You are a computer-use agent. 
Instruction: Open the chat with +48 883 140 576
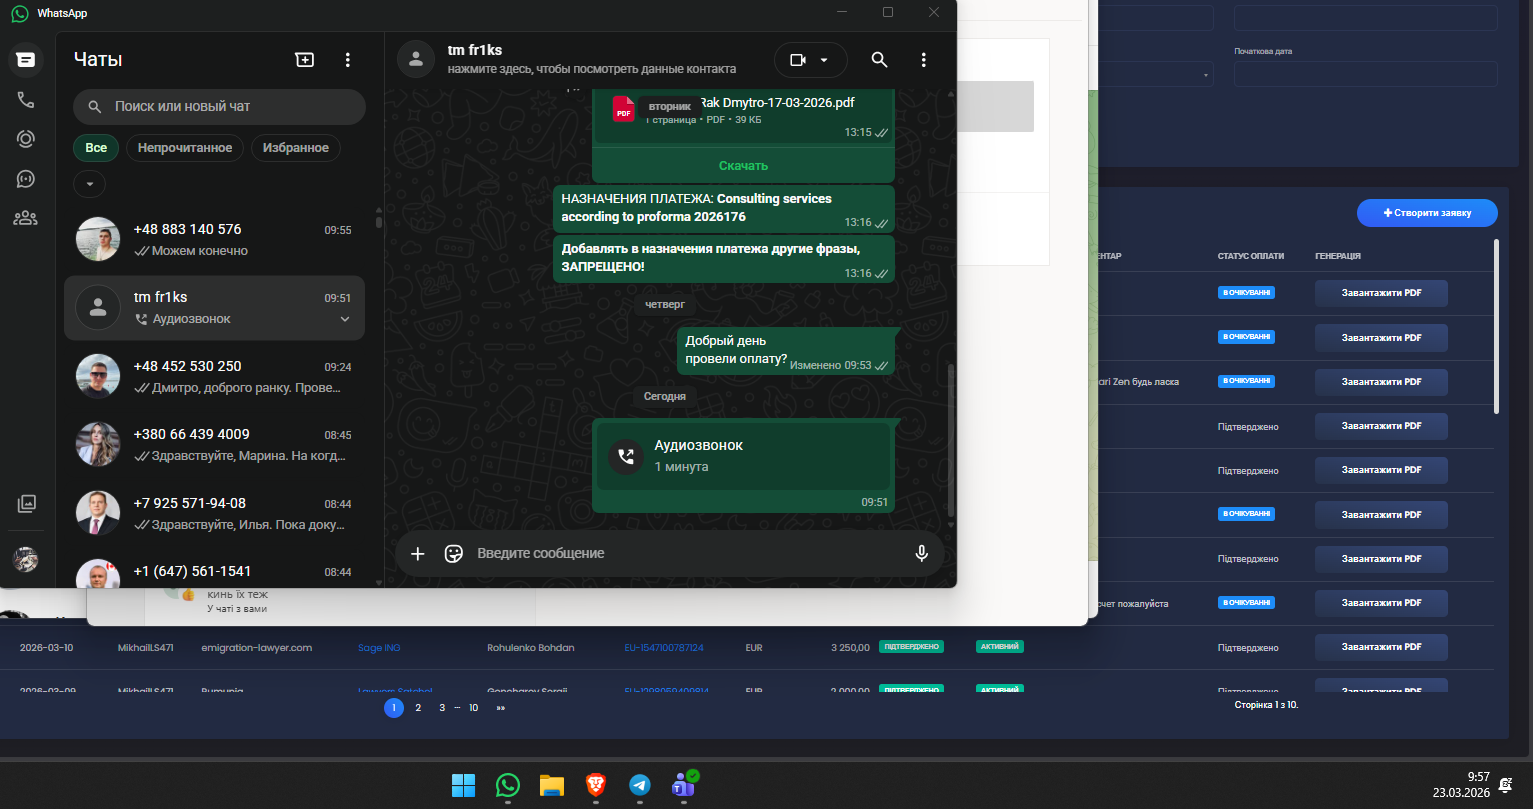click(x=214, y=239)
